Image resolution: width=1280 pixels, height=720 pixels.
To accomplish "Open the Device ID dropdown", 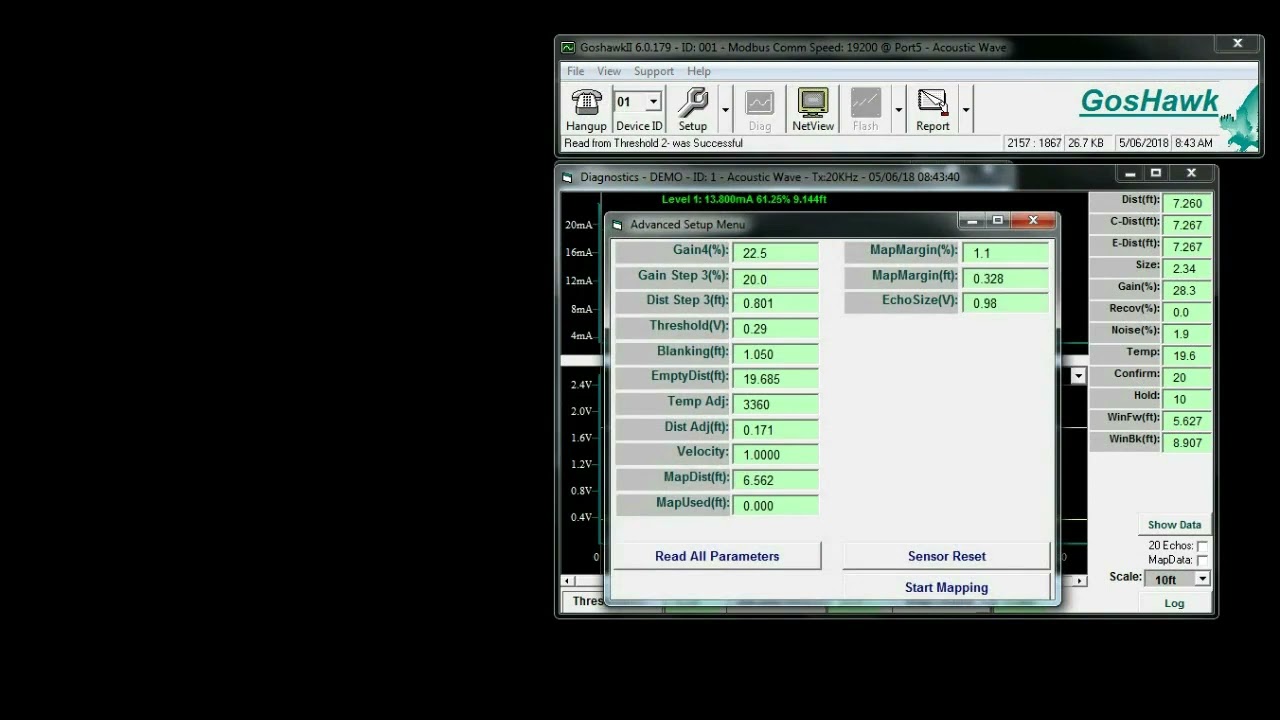I will (x=653, y=102).
